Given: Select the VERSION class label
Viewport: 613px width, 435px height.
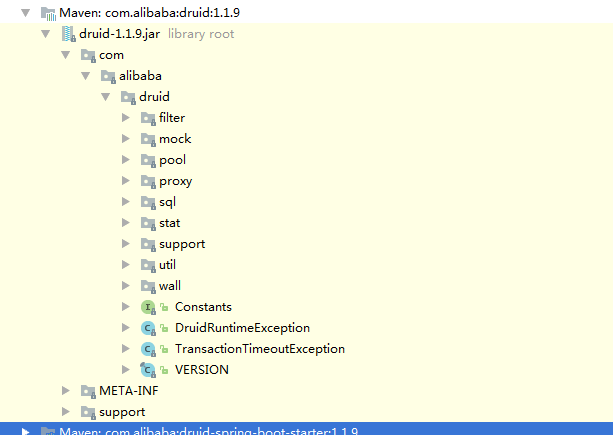Looking at the screenshot, I should (x=202, y=370).
